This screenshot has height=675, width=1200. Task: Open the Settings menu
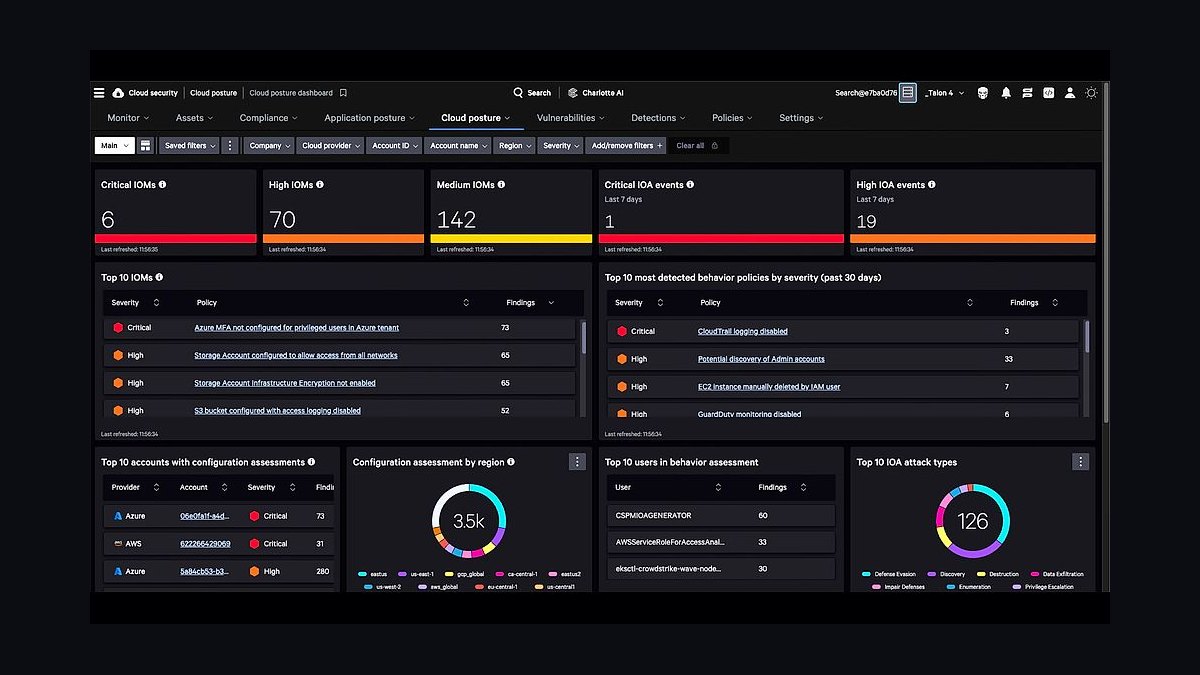coord(801,118)
